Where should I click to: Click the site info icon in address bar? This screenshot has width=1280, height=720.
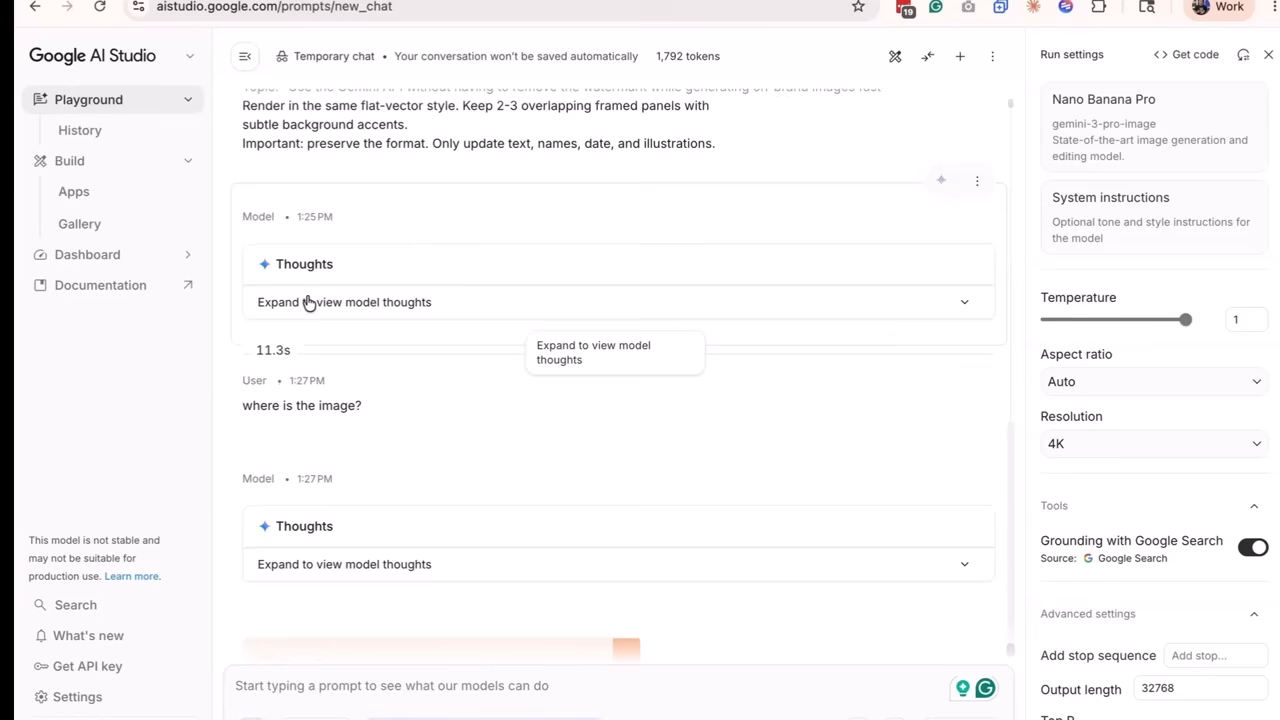click(139, 6)
